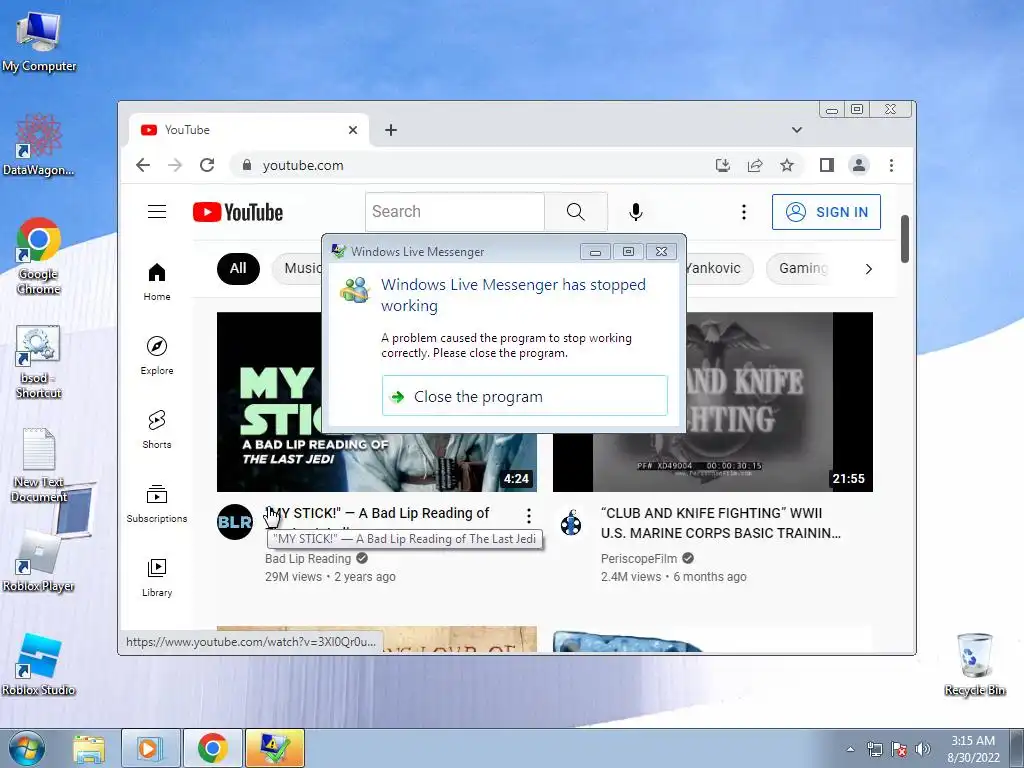Image resolution: width=1024 pixels, height=768 pixels.
Task: Open a new Chrome tab
Action: pos(391,130)
